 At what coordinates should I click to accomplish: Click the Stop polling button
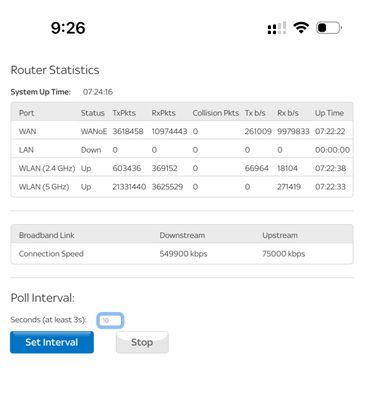click(142, 342)
